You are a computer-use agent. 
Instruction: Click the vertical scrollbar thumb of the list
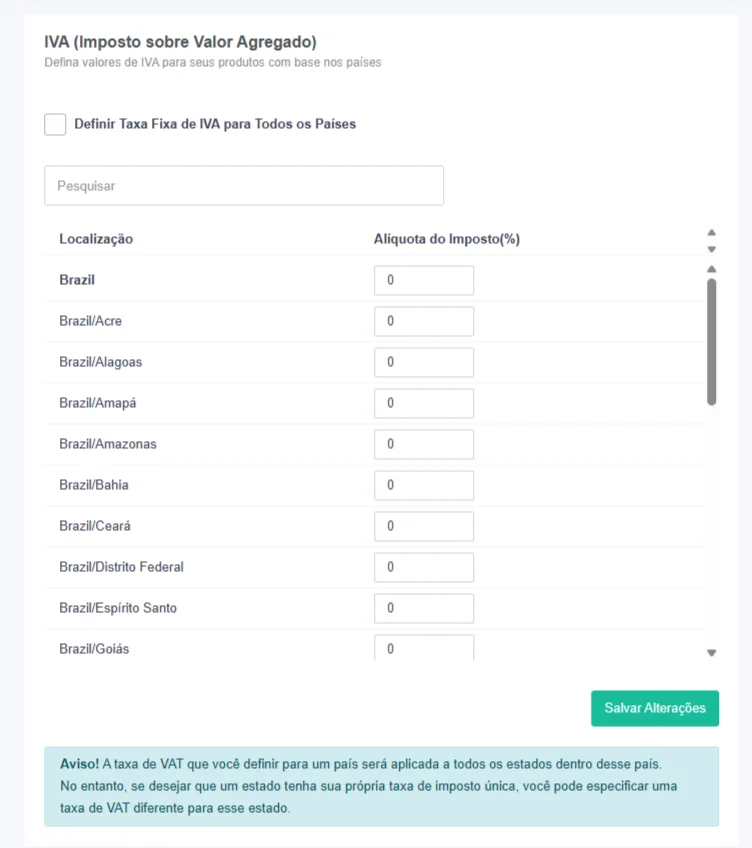coord(711,342)
